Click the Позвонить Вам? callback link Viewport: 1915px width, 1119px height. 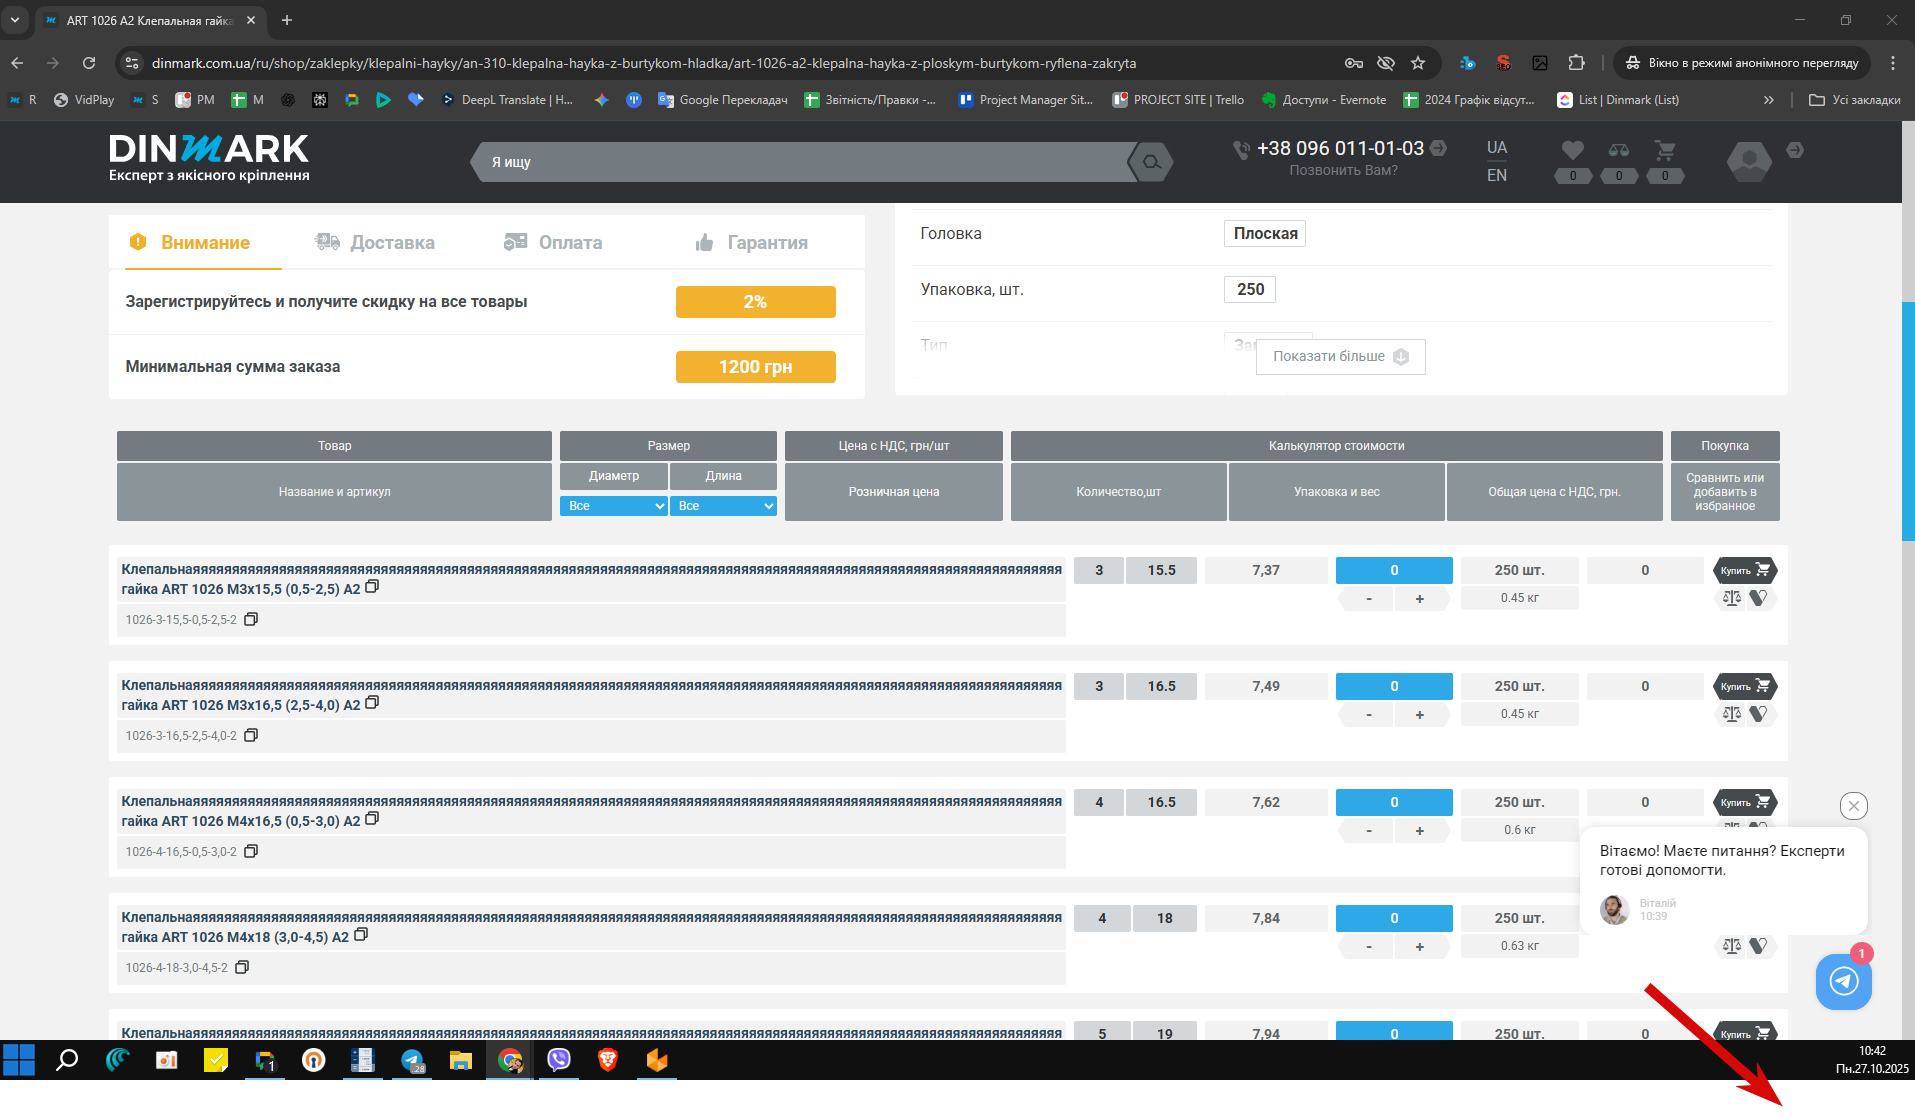1343,171
